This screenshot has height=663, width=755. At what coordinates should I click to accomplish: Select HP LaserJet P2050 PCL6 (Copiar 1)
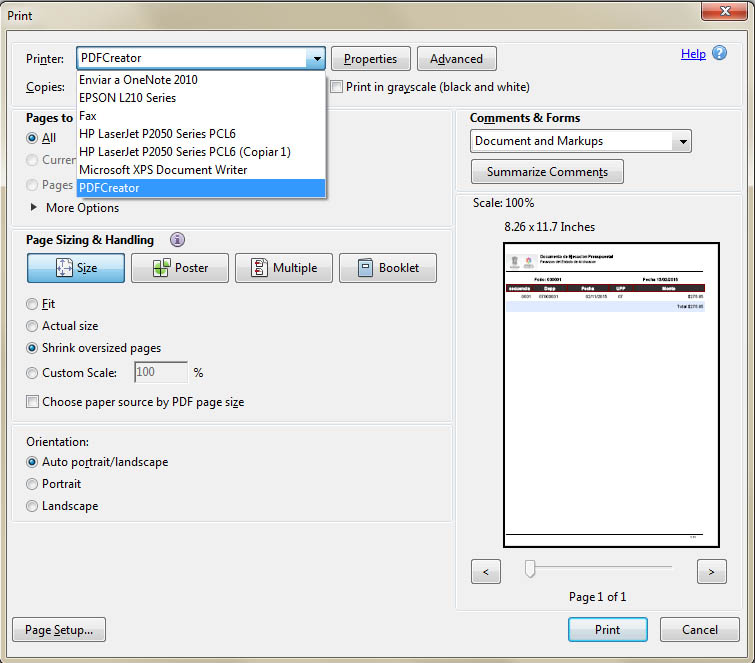201,152
